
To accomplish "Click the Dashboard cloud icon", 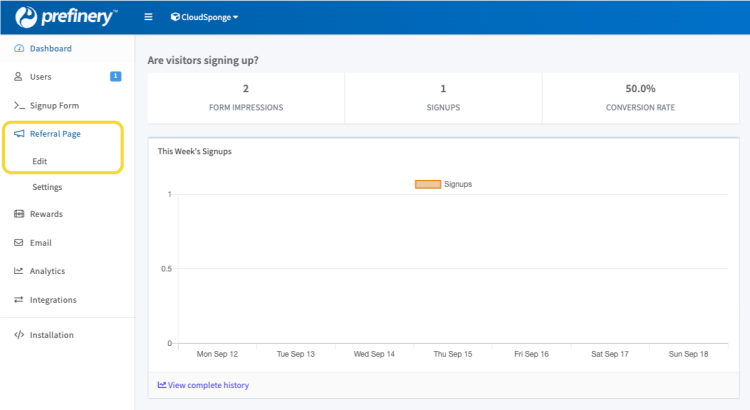I will click(19, 48).
